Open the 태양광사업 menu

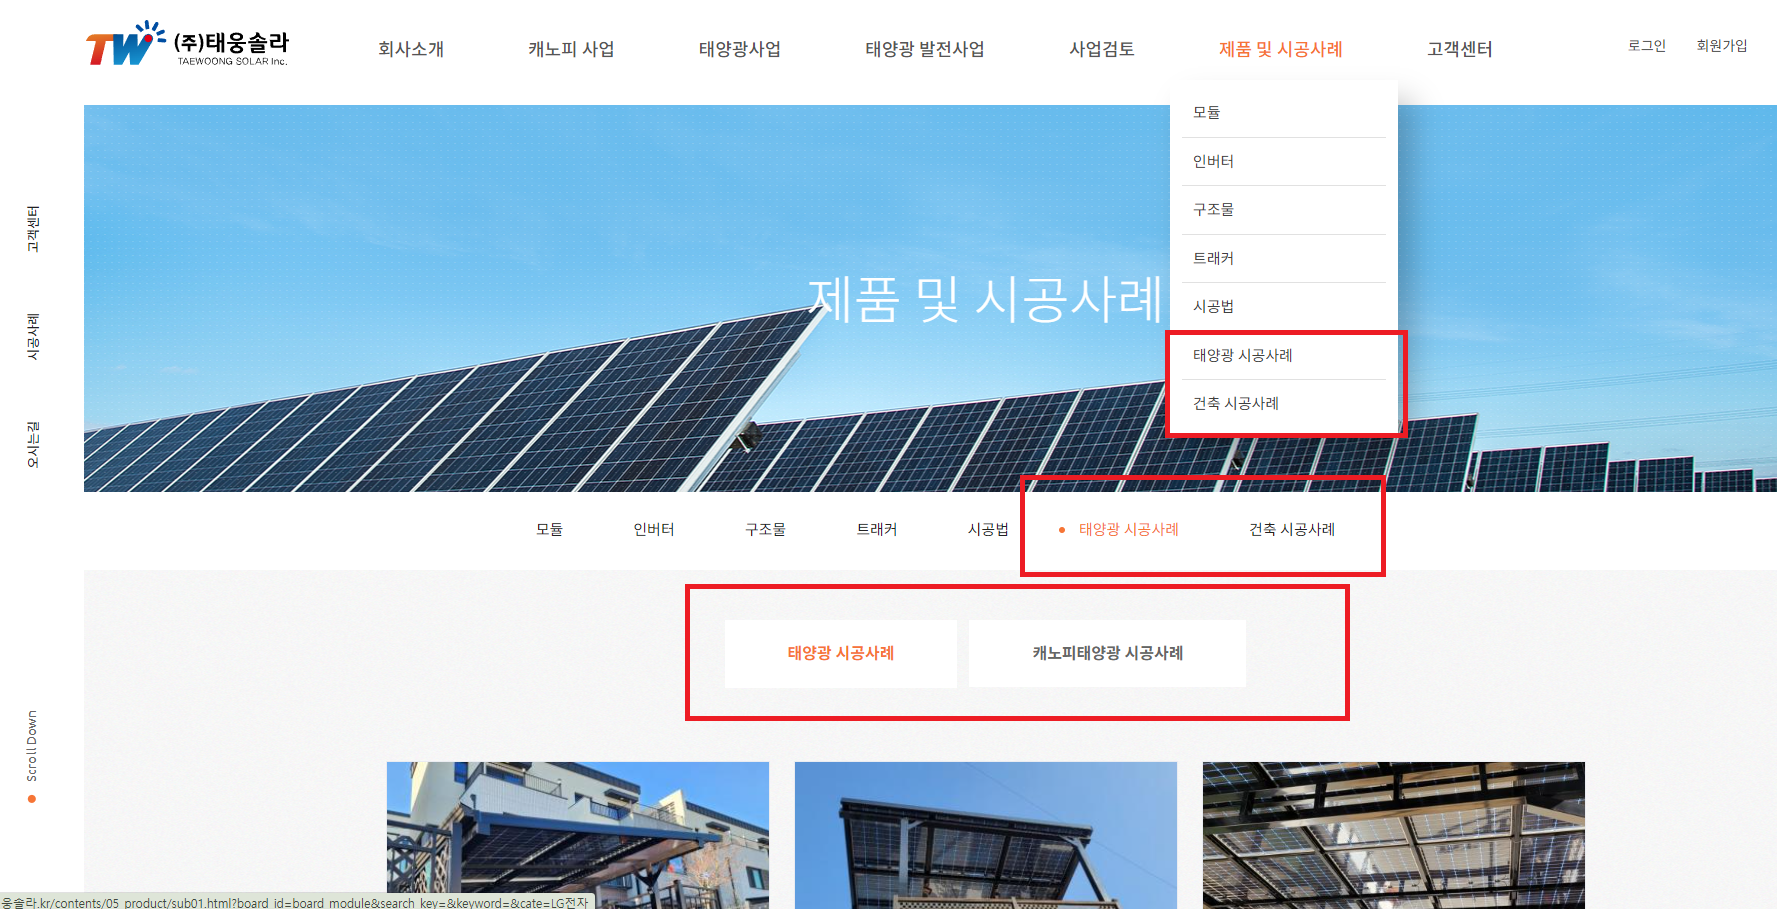(740, 49)
